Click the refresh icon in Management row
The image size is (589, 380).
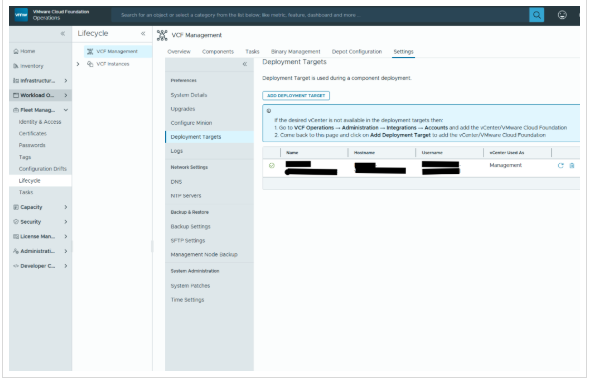pos(561,166)
